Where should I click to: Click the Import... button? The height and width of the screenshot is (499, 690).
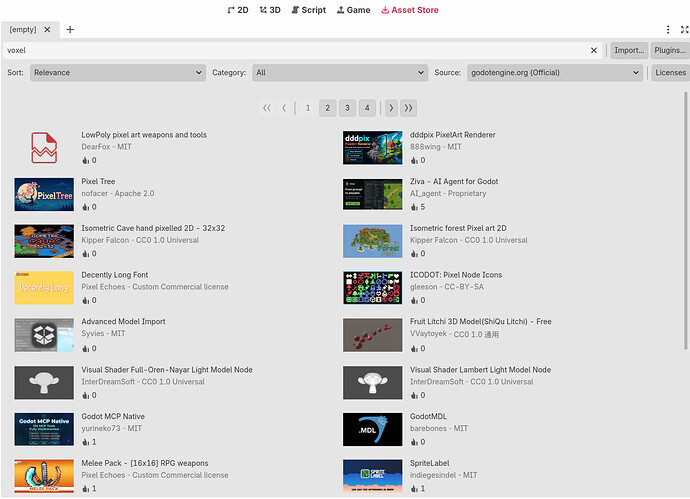[x=629, y=50]
